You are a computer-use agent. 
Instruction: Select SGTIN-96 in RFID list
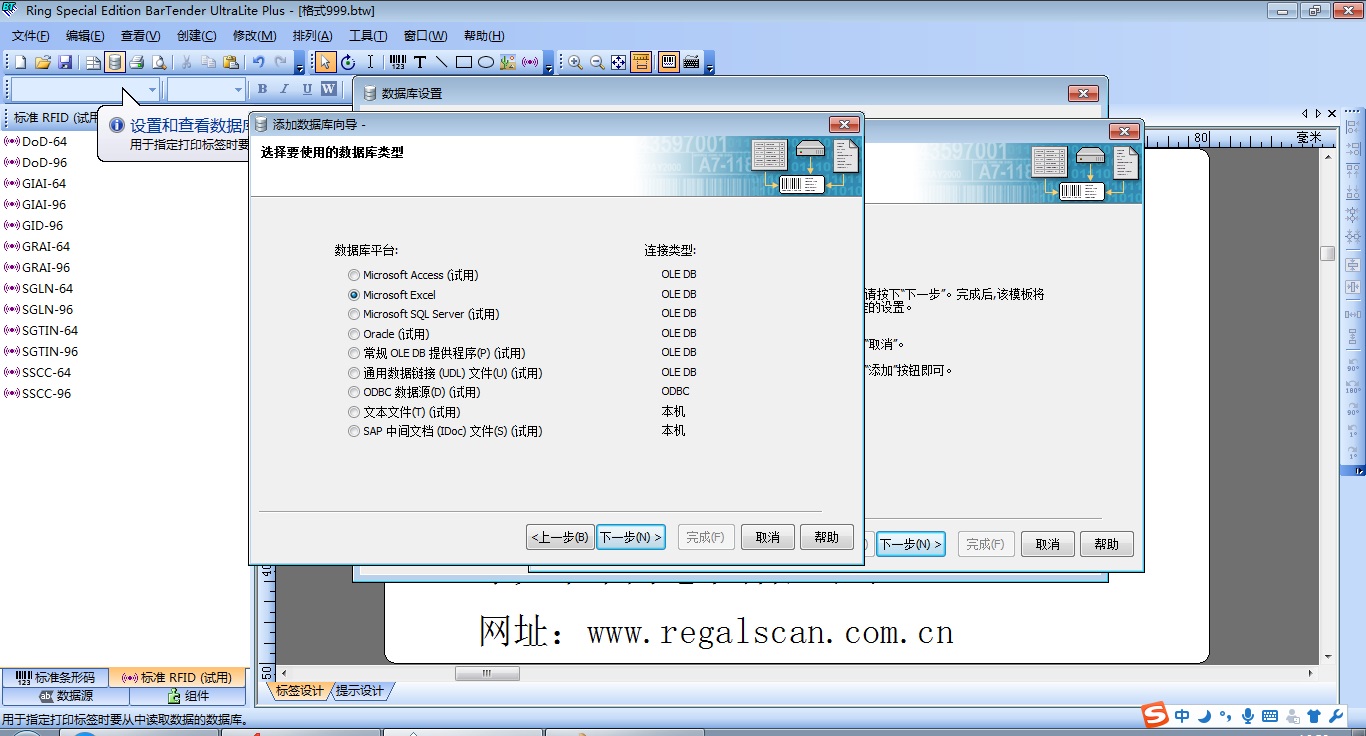pos(41,352)
